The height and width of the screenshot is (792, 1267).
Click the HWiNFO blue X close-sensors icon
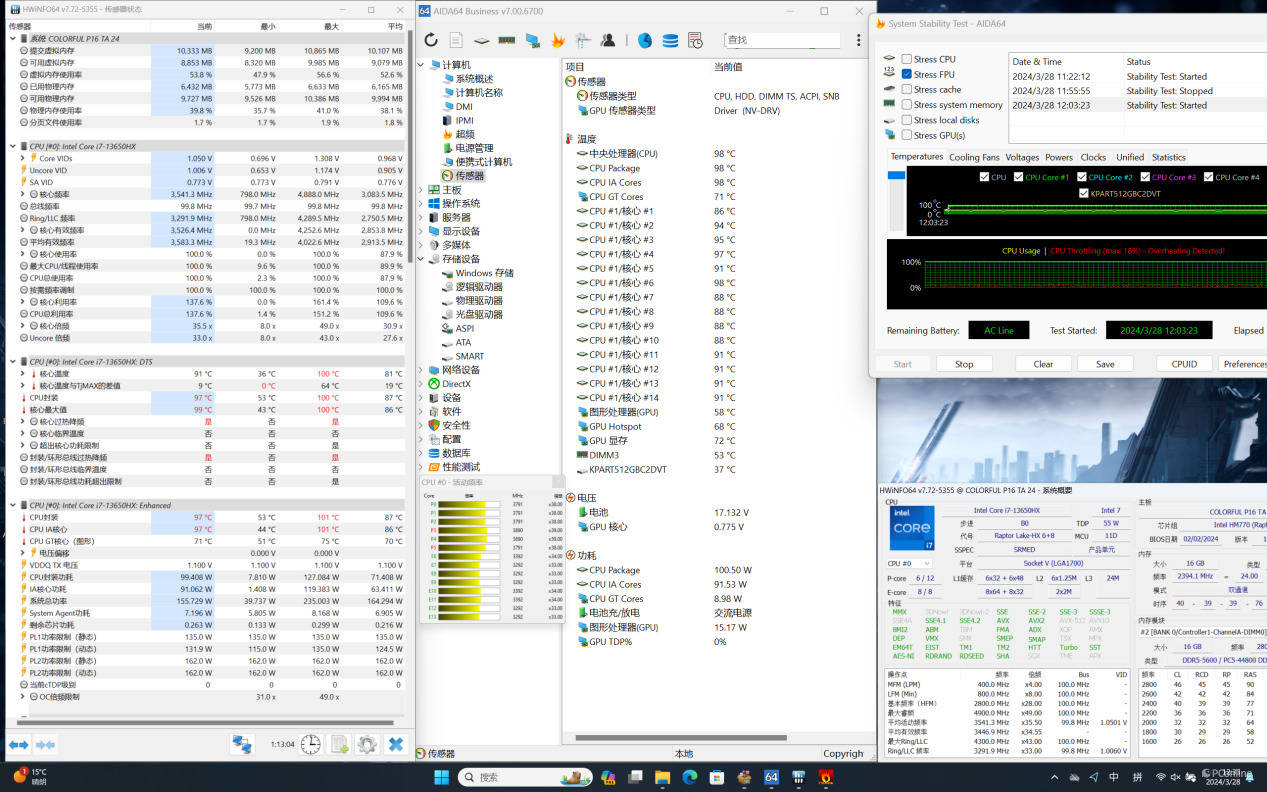396,744
